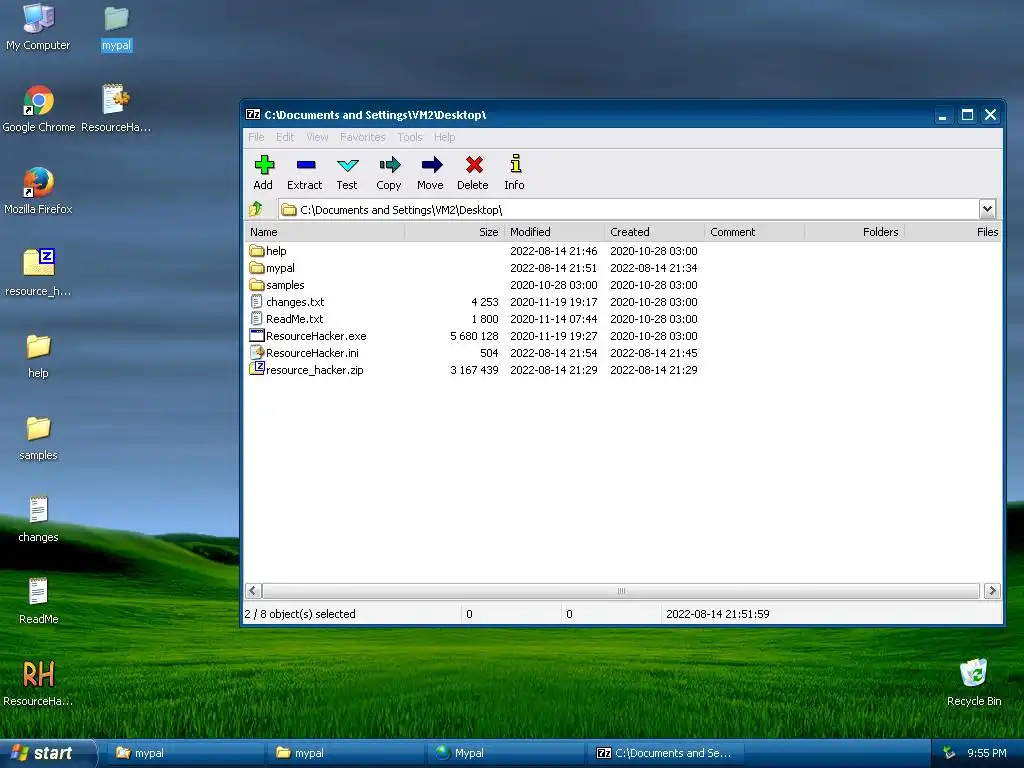
Task: Select the ReadMe text file on desktop
Action: point(38,601)
